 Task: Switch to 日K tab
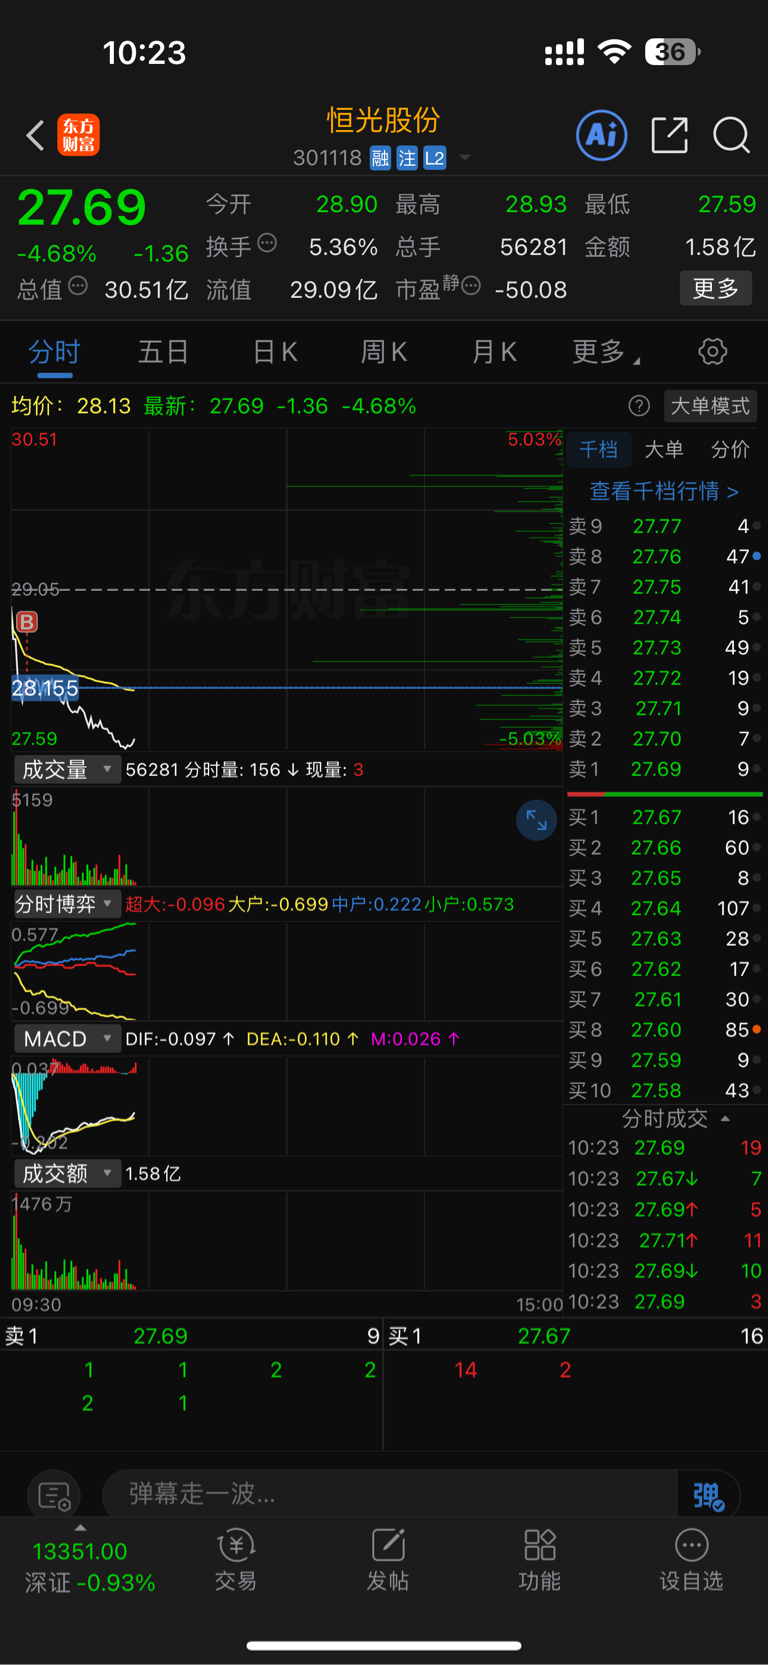click(275, 352)
